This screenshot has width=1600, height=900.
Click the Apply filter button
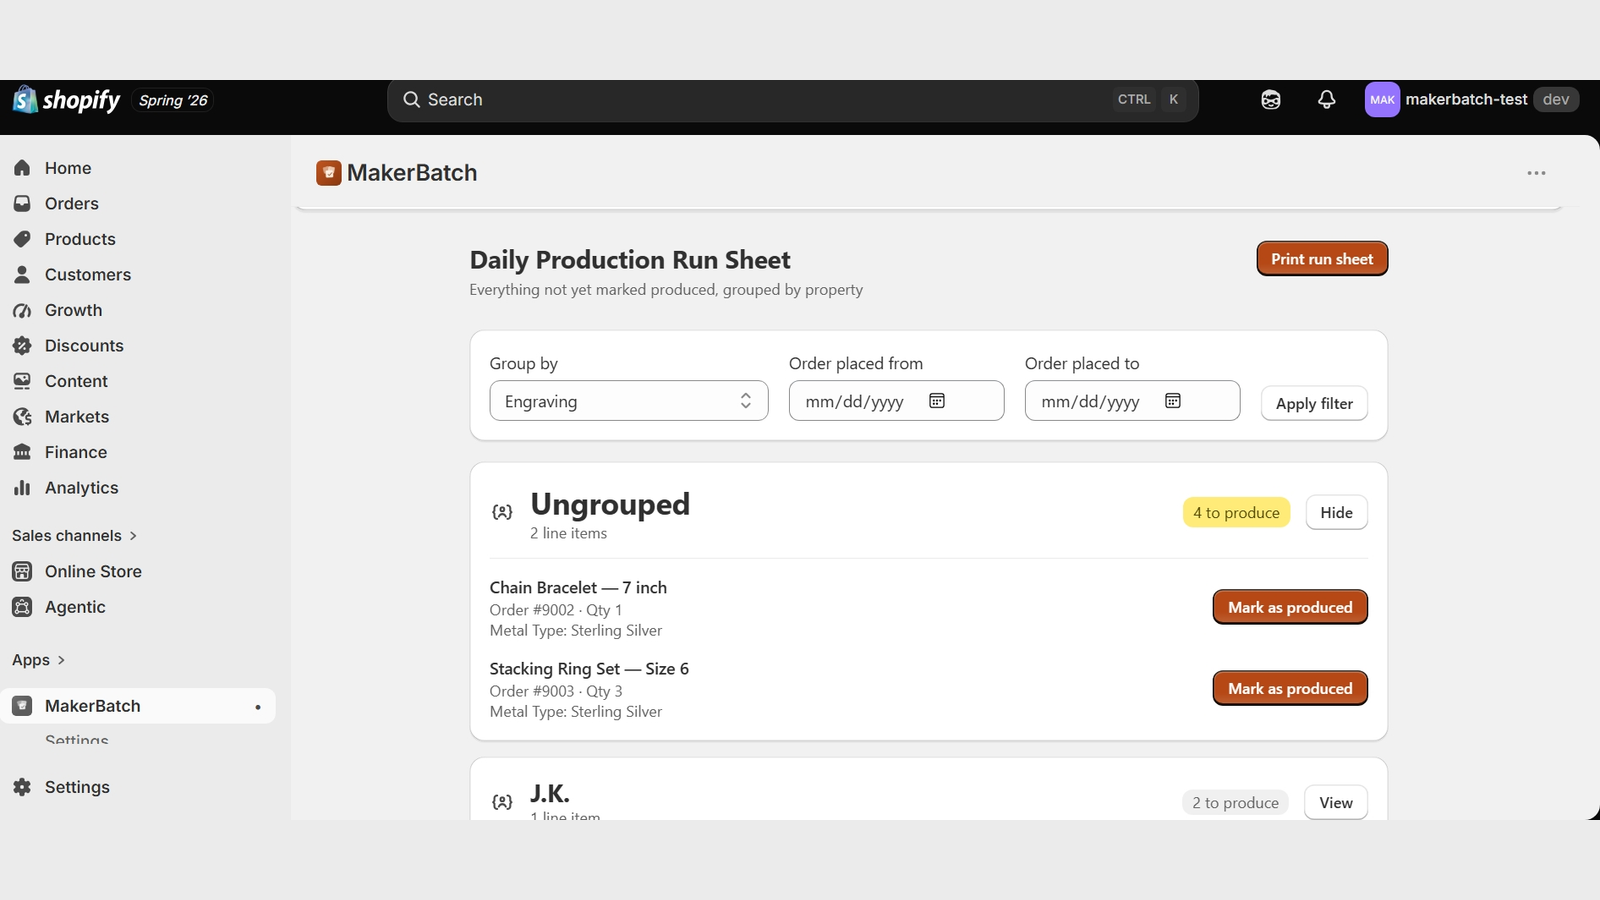pyautogui.click(x=1314, y=403)
